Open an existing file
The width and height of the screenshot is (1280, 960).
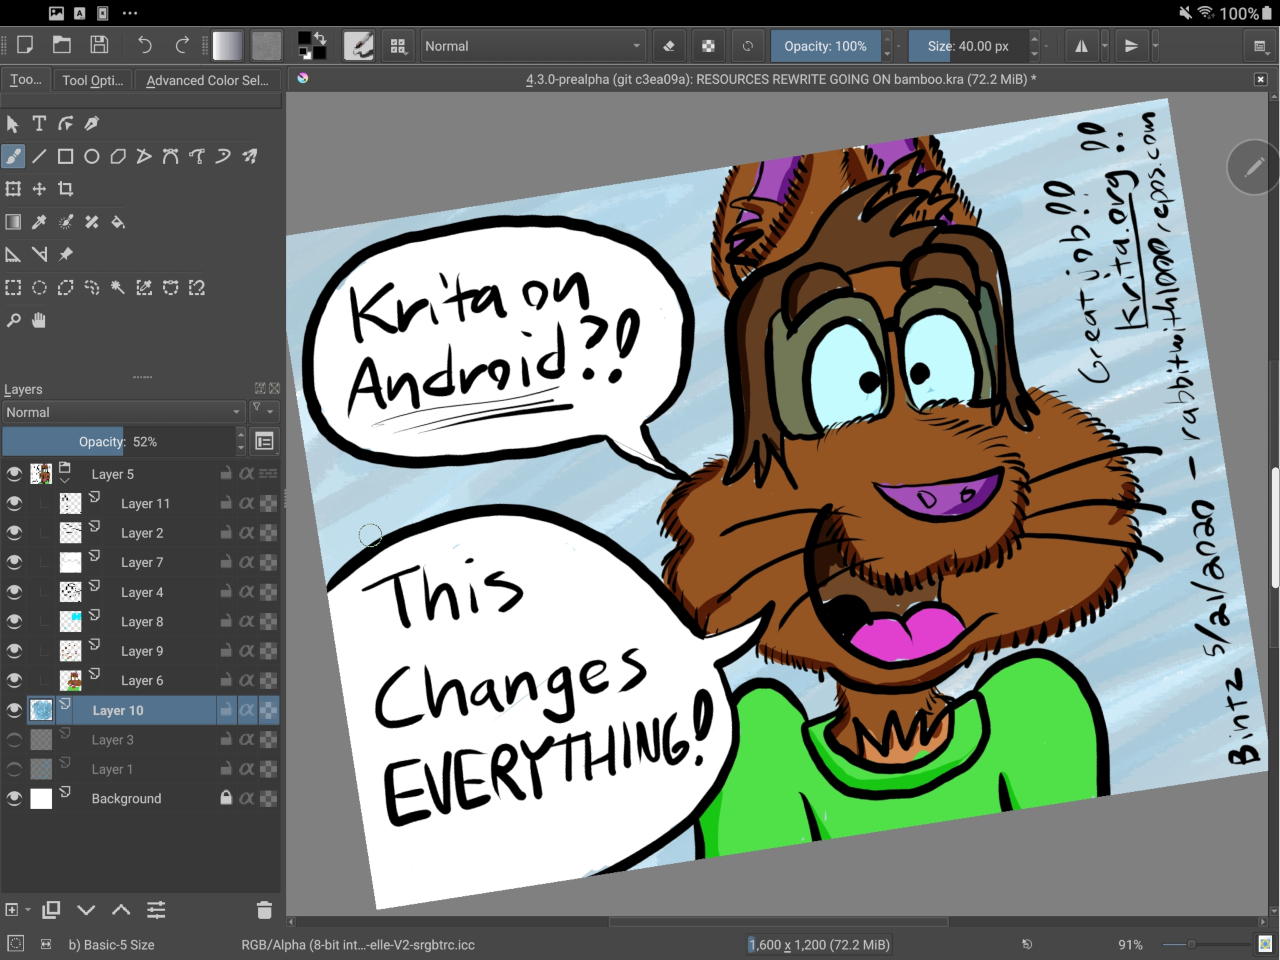[x=62, y=45]
